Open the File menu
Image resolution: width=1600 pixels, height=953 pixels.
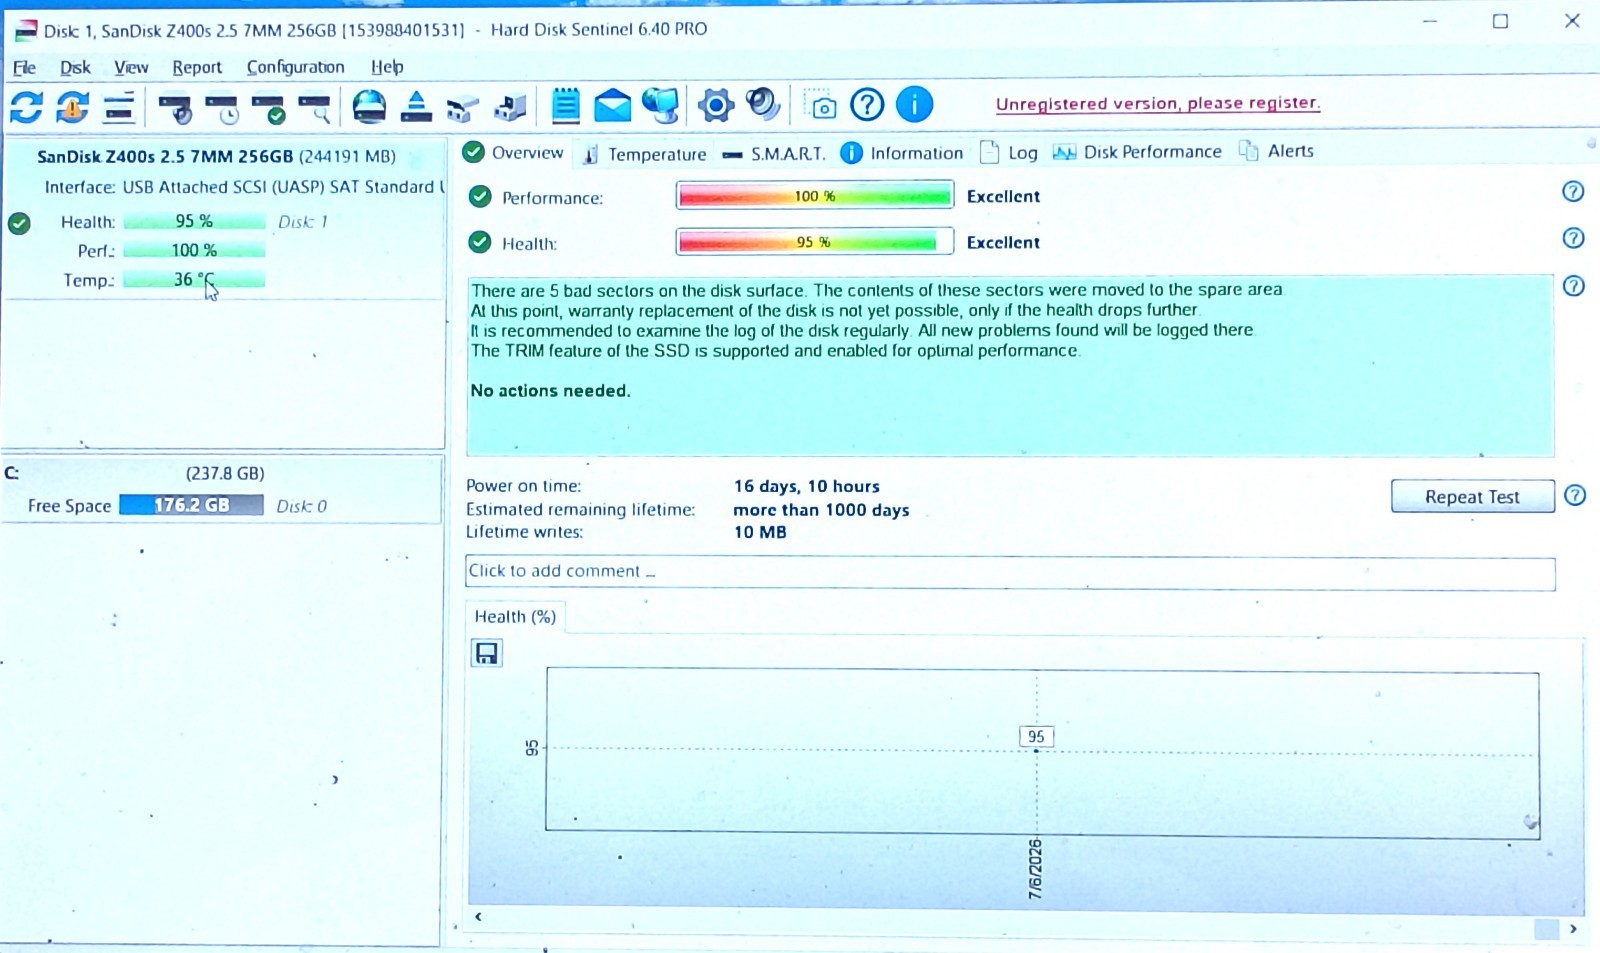click(24, 67)
